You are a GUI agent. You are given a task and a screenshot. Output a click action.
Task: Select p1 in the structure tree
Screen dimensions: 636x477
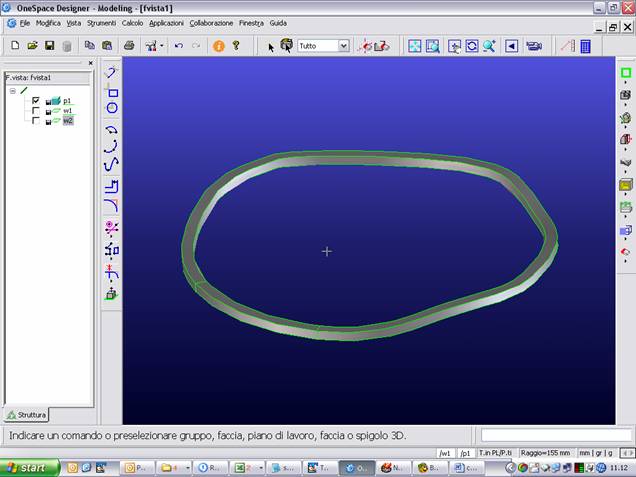[x=67, y=101]
